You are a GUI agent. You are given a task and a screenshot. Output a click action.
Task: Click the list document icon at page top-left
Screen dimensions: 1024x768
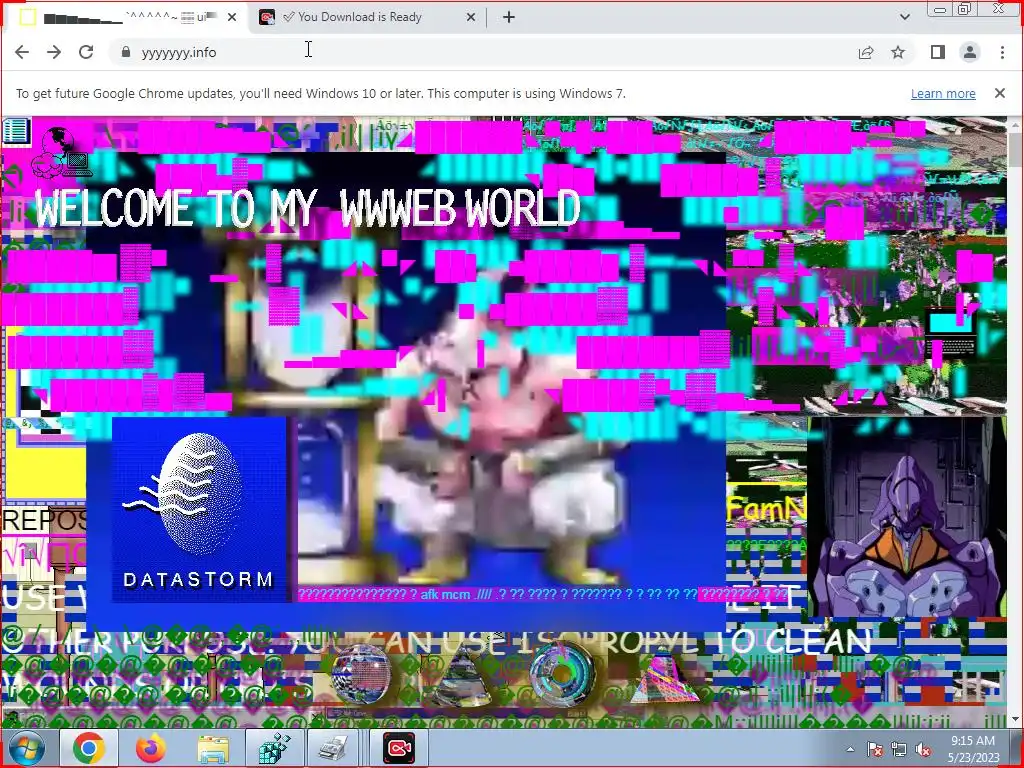(16, 131)
